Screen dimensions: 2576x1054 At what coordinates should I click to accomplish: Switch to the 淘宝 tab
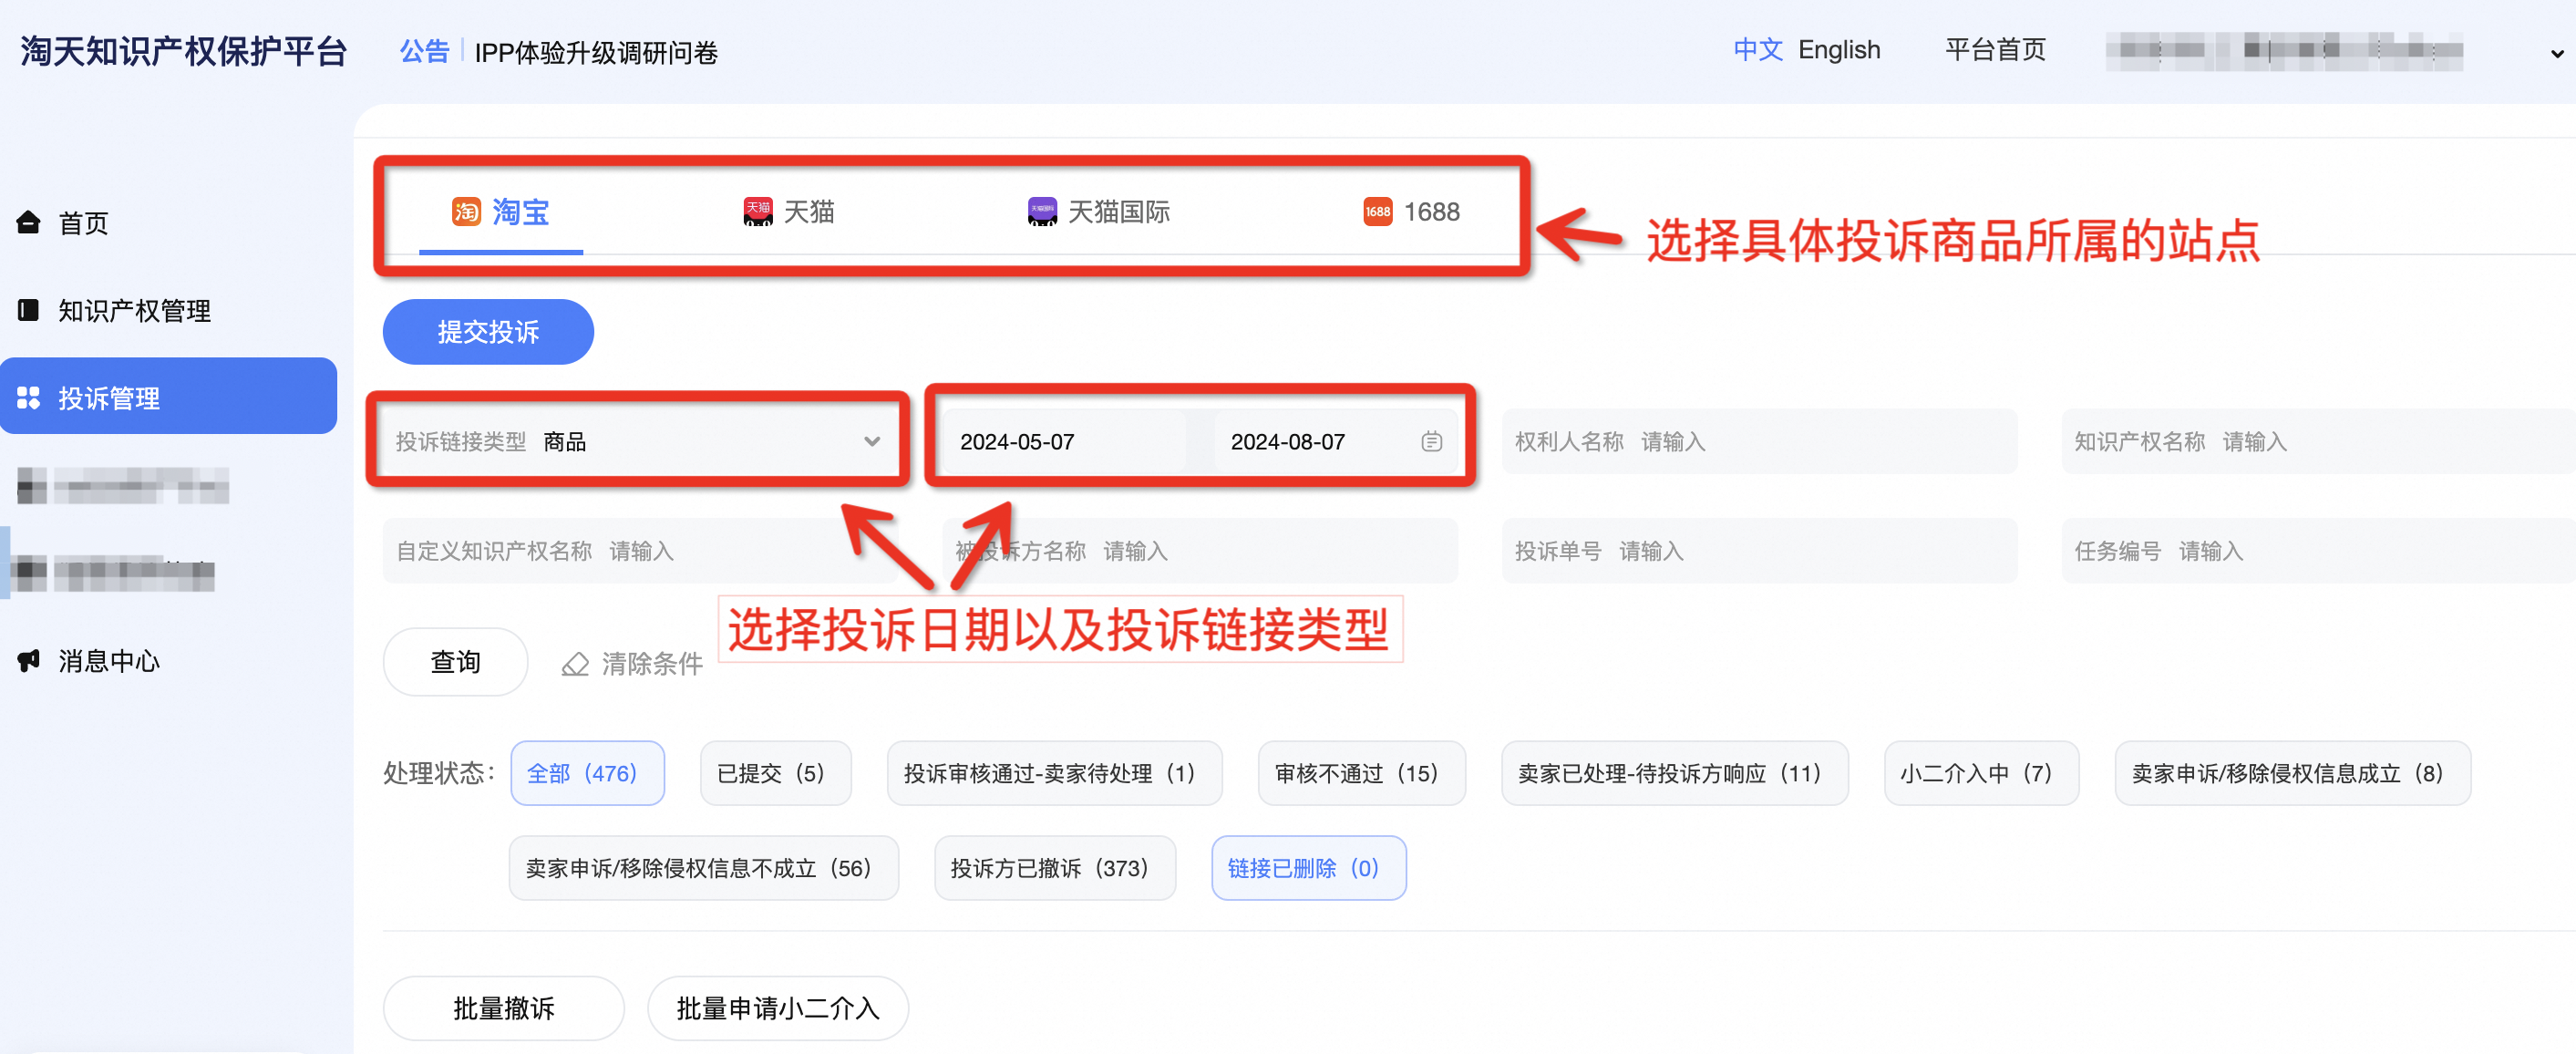click(x=501, y=212)
